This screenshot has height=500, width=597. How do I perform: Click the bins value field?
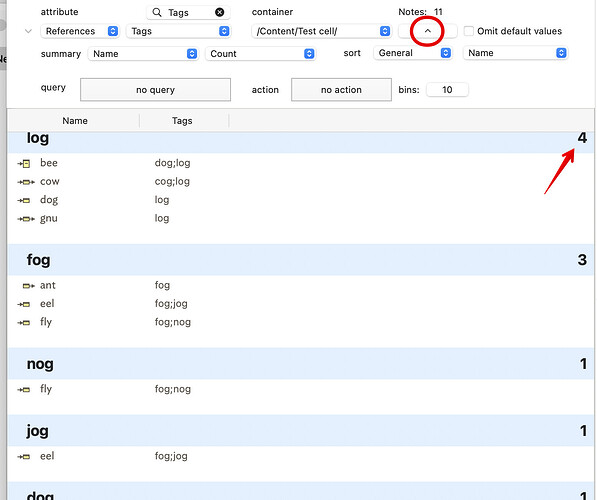tap(447, 90)
